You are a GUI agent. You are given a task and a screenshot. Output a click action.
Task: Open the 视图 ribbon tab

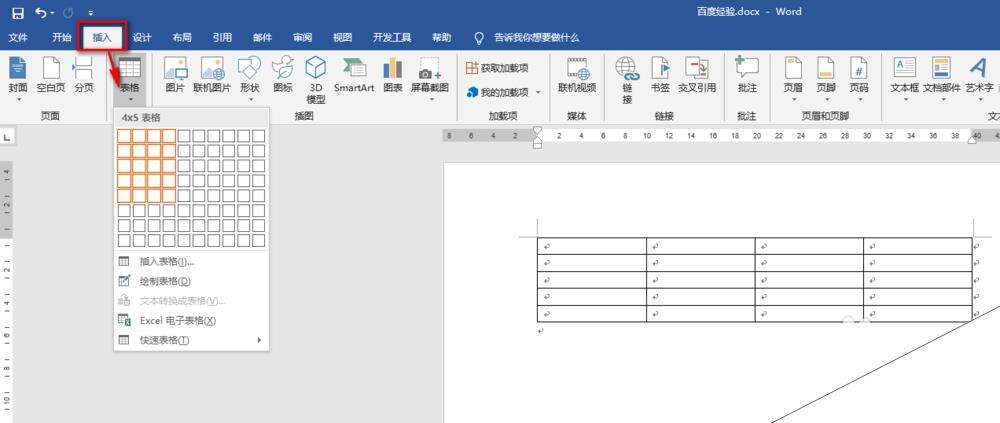[x=342, y=38]
